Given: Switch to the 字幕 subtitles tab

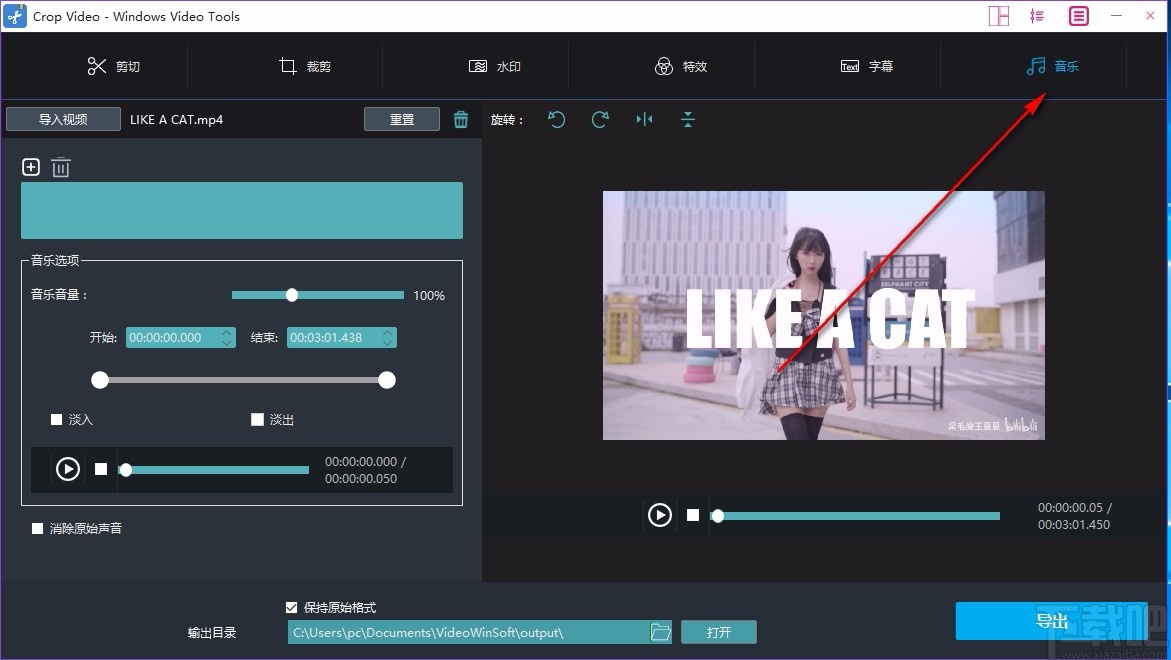Looking at the screenshot, I should (x=869, y=66).
